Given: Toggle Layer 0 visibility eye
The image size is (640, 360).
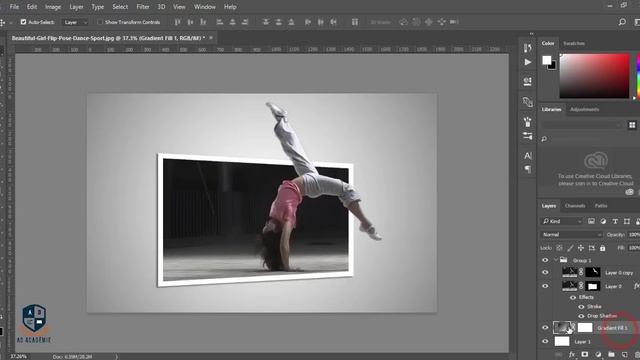Looking at the screenshot, I should click(x=545, y=286).
